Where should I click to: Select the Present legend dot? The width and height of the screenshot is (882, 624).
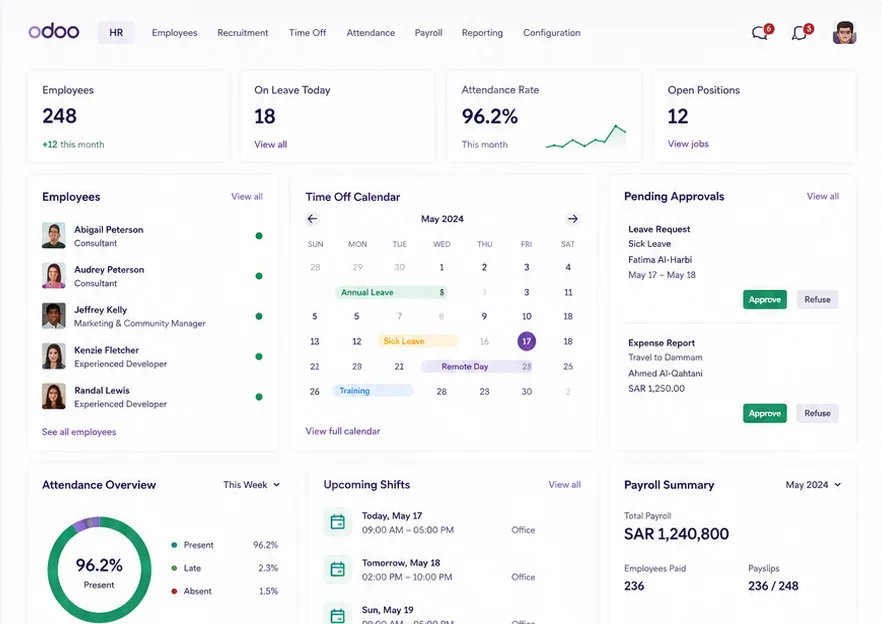pyautogui.click(x=174, y=545)
